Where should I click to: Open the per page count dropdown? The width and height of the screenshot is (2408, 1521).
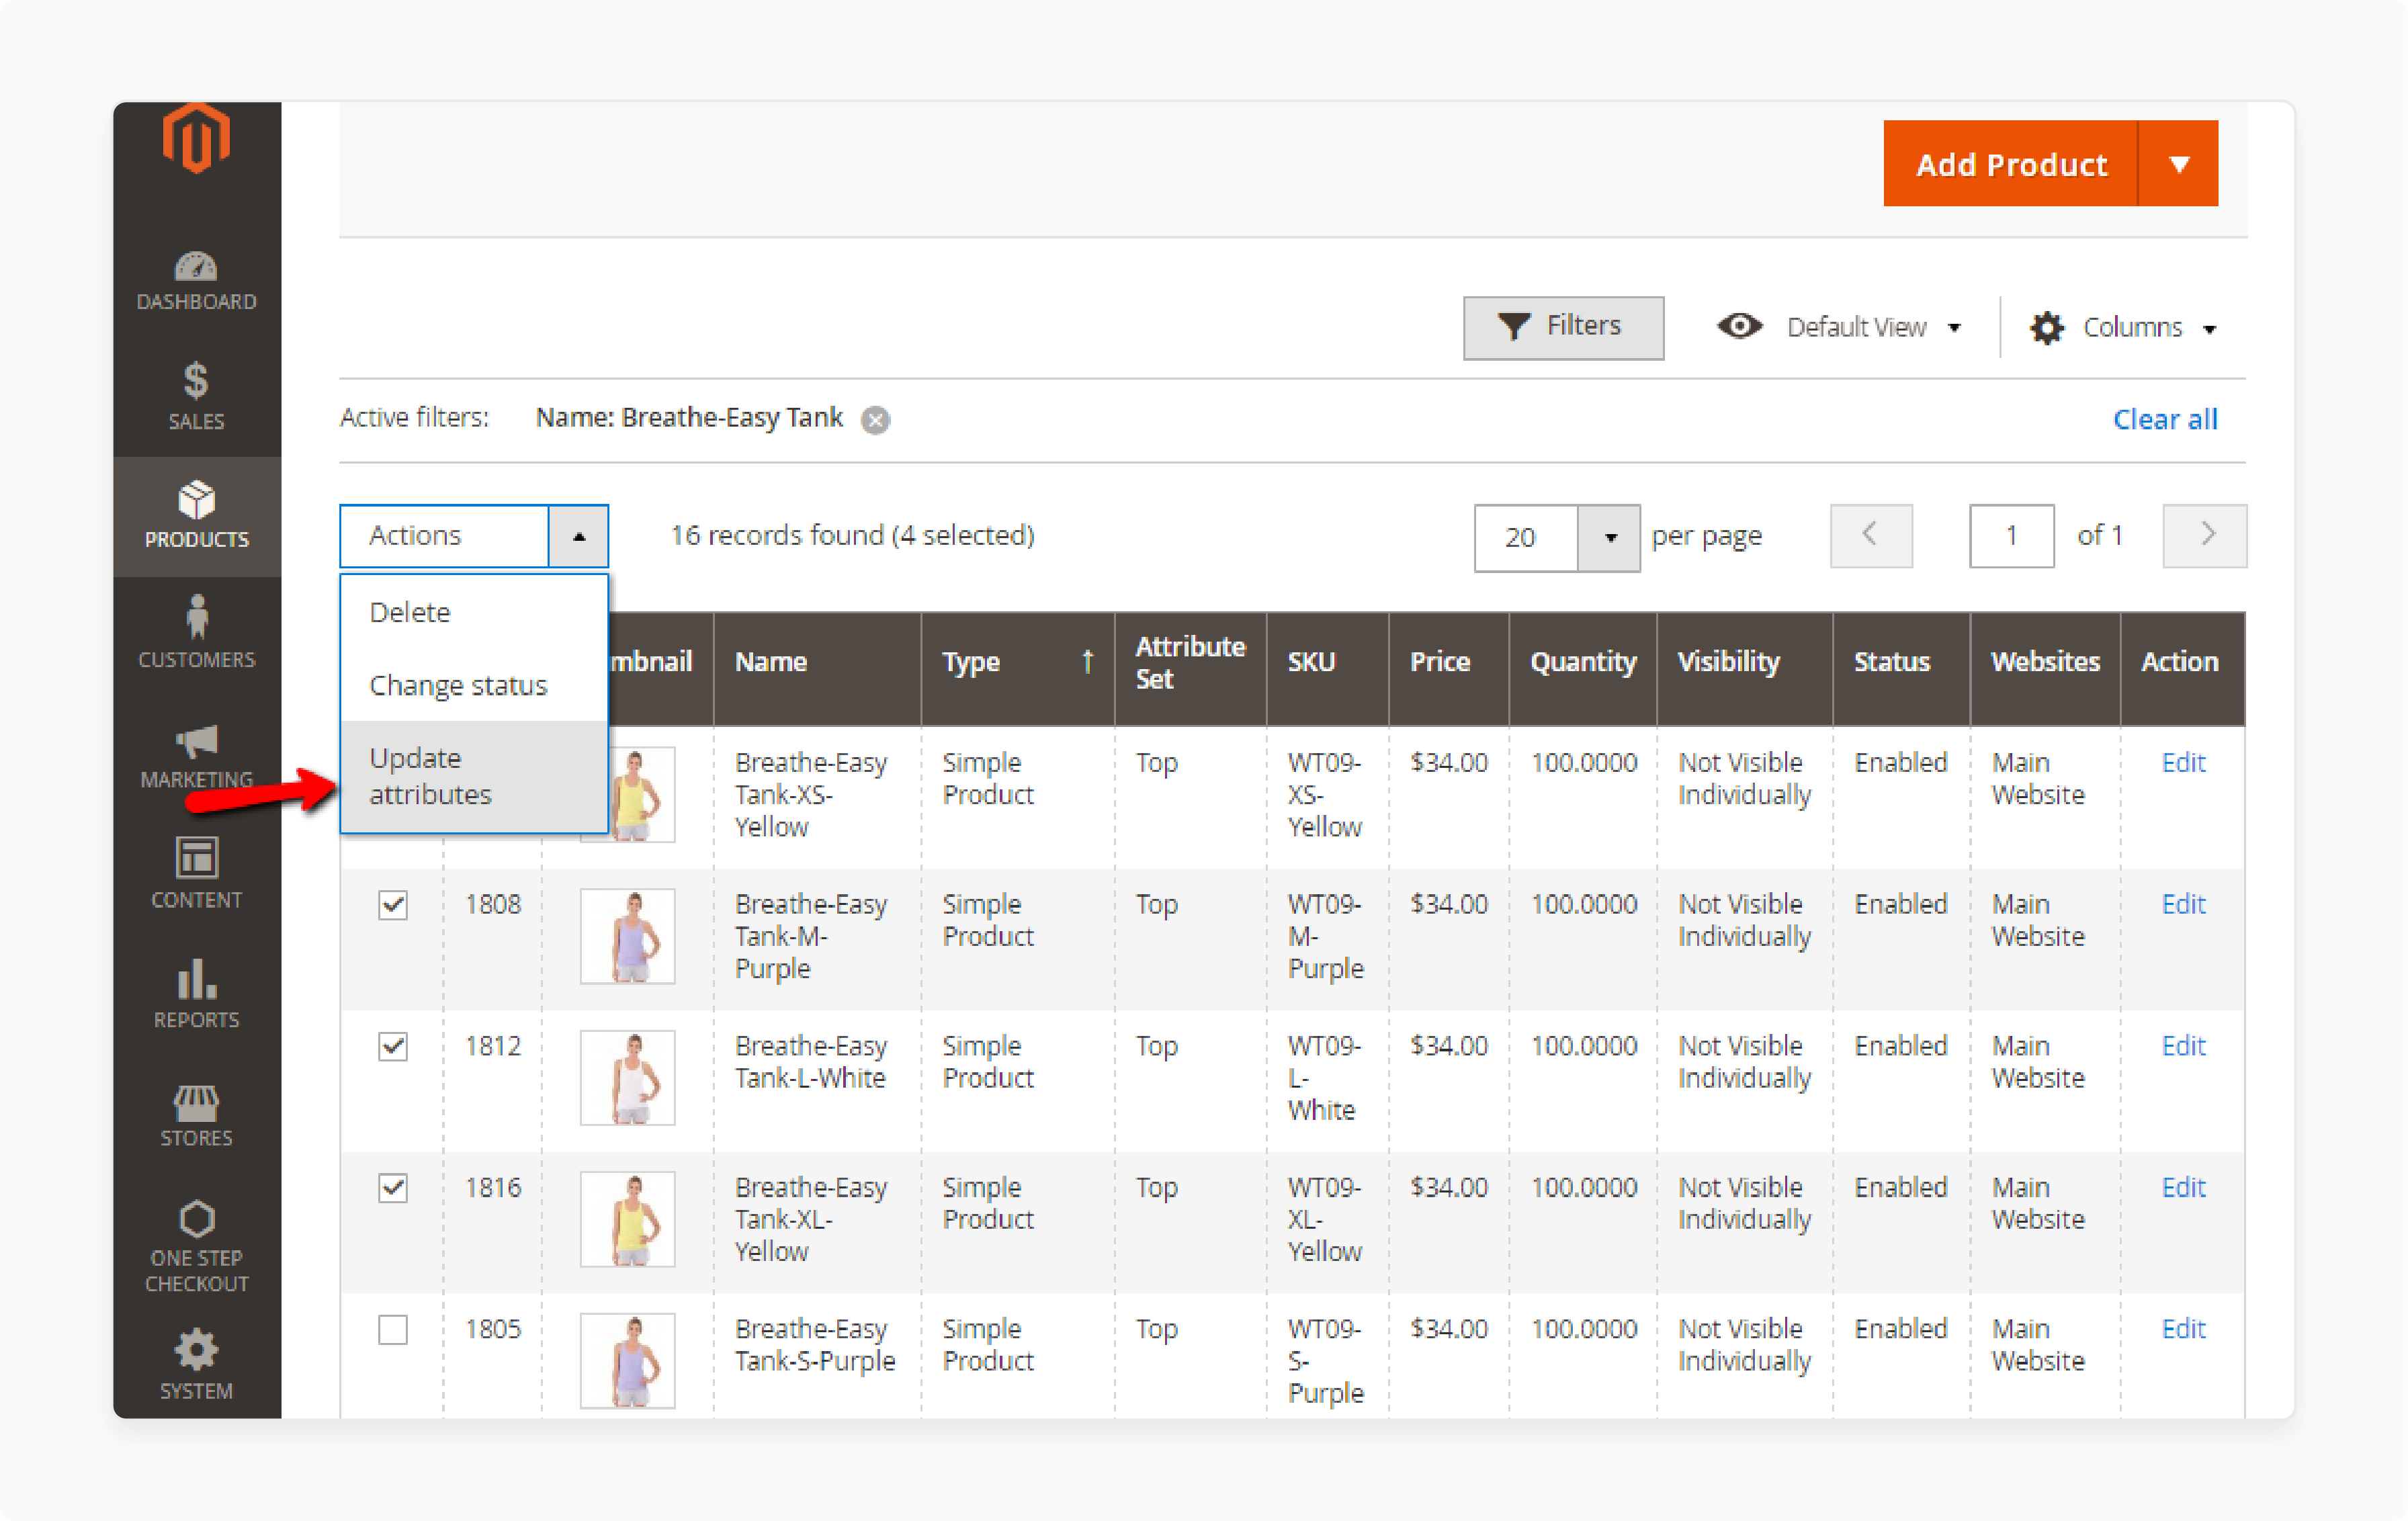click(x=1608, y=538)
